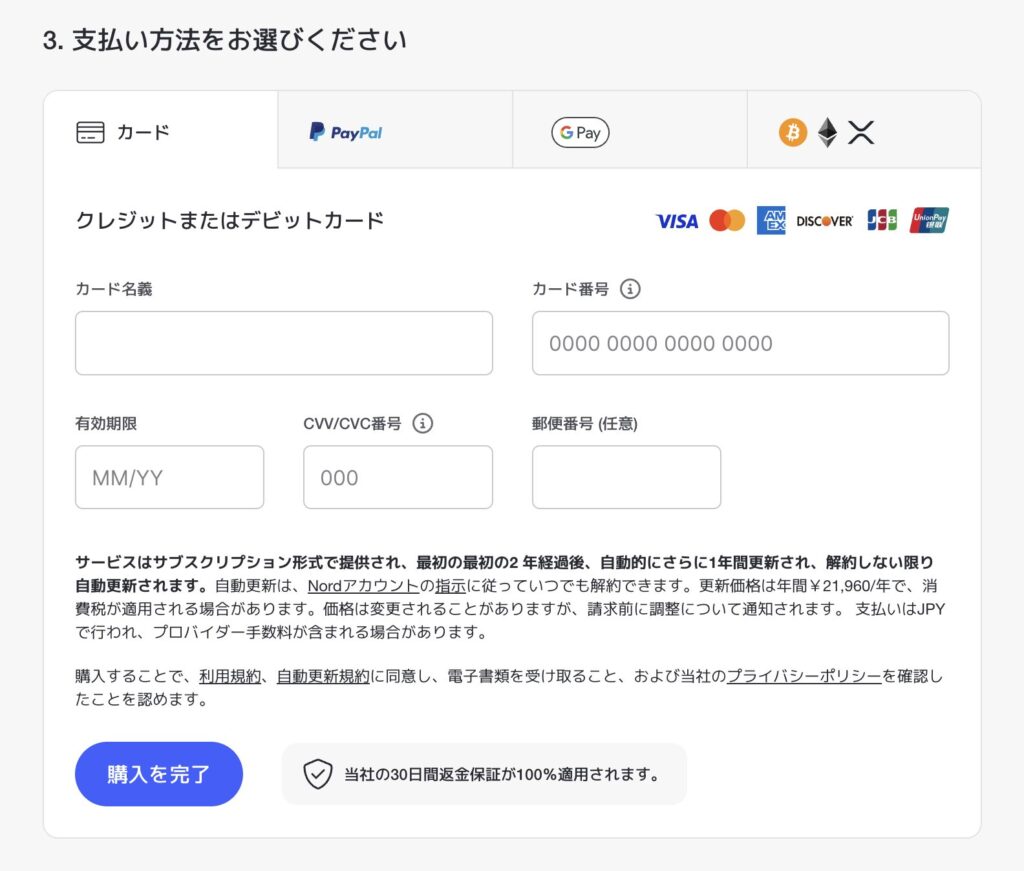
Task: Click the JCB card brand logo
Action: (881, 221)
